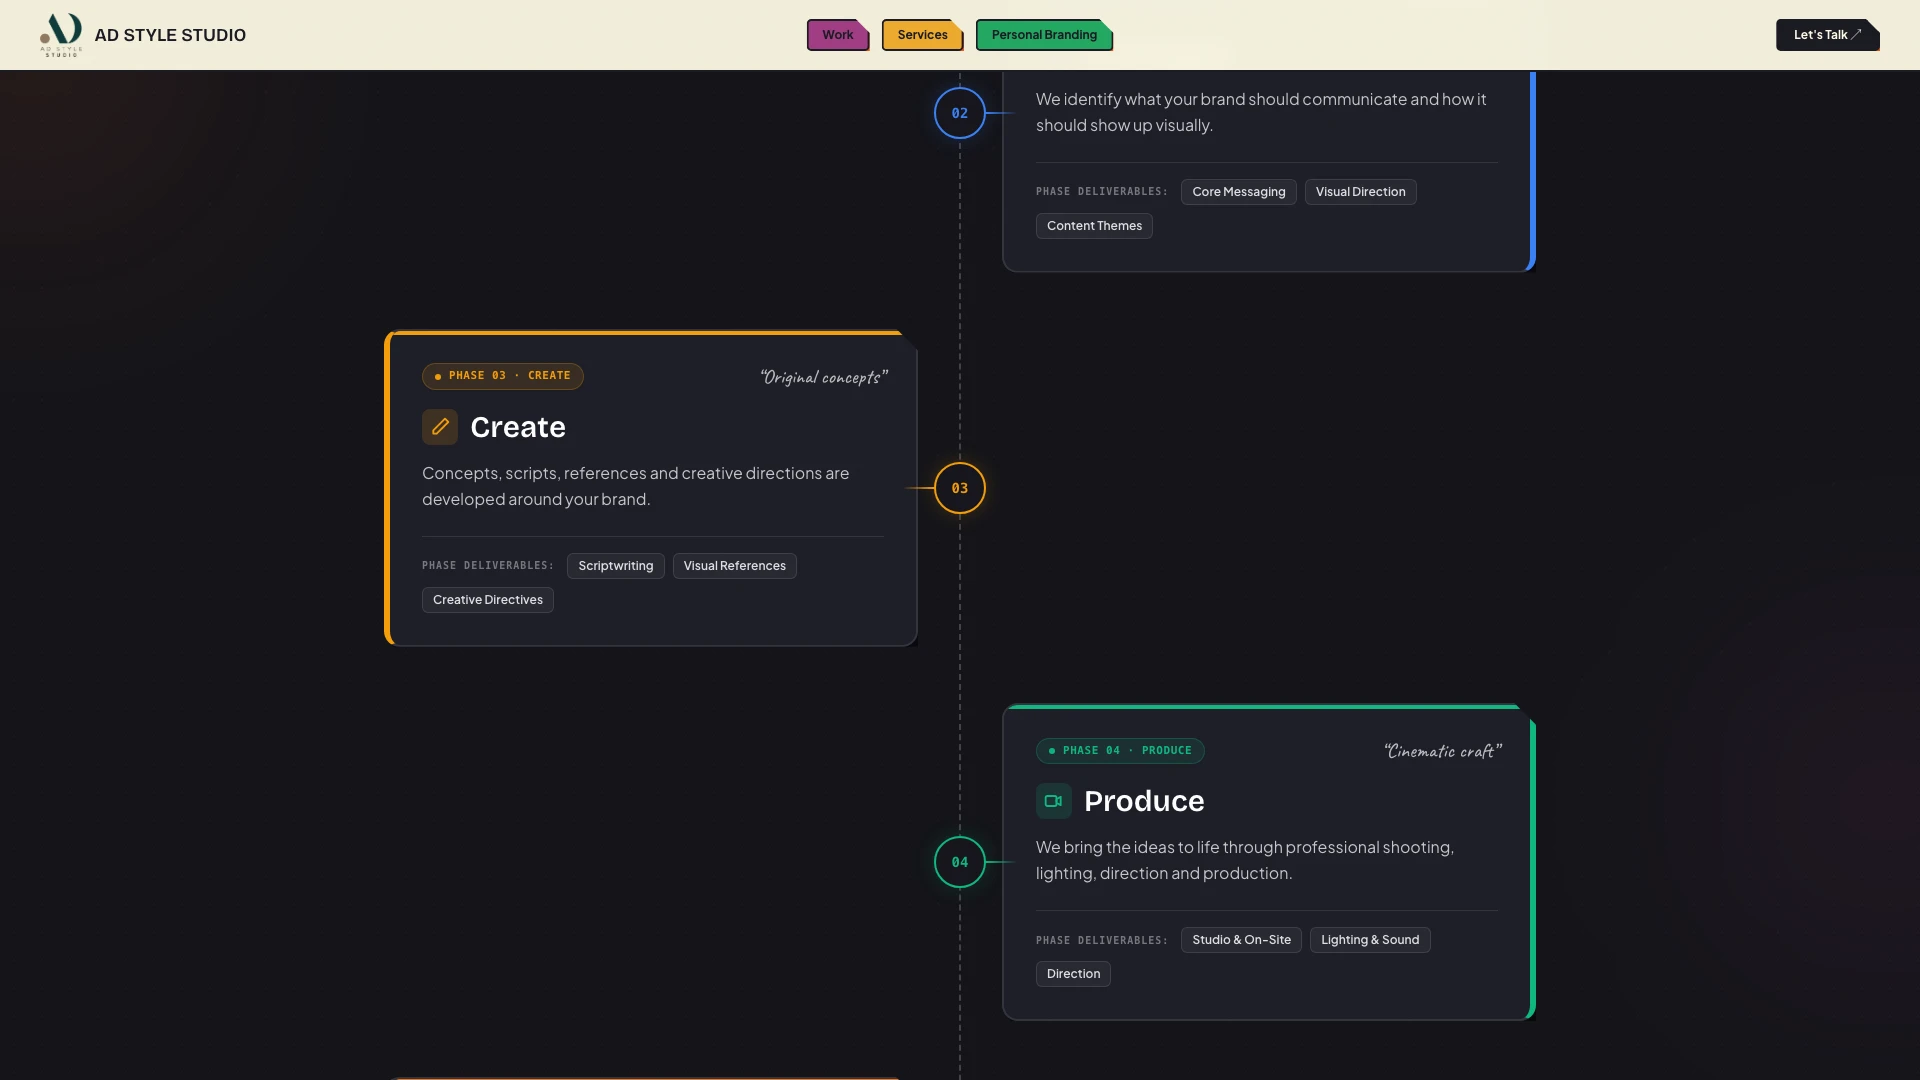The height and width of the screenshot is (1080, 1920).
Task: Open the Services nav tab
Action: click(922, 35)
